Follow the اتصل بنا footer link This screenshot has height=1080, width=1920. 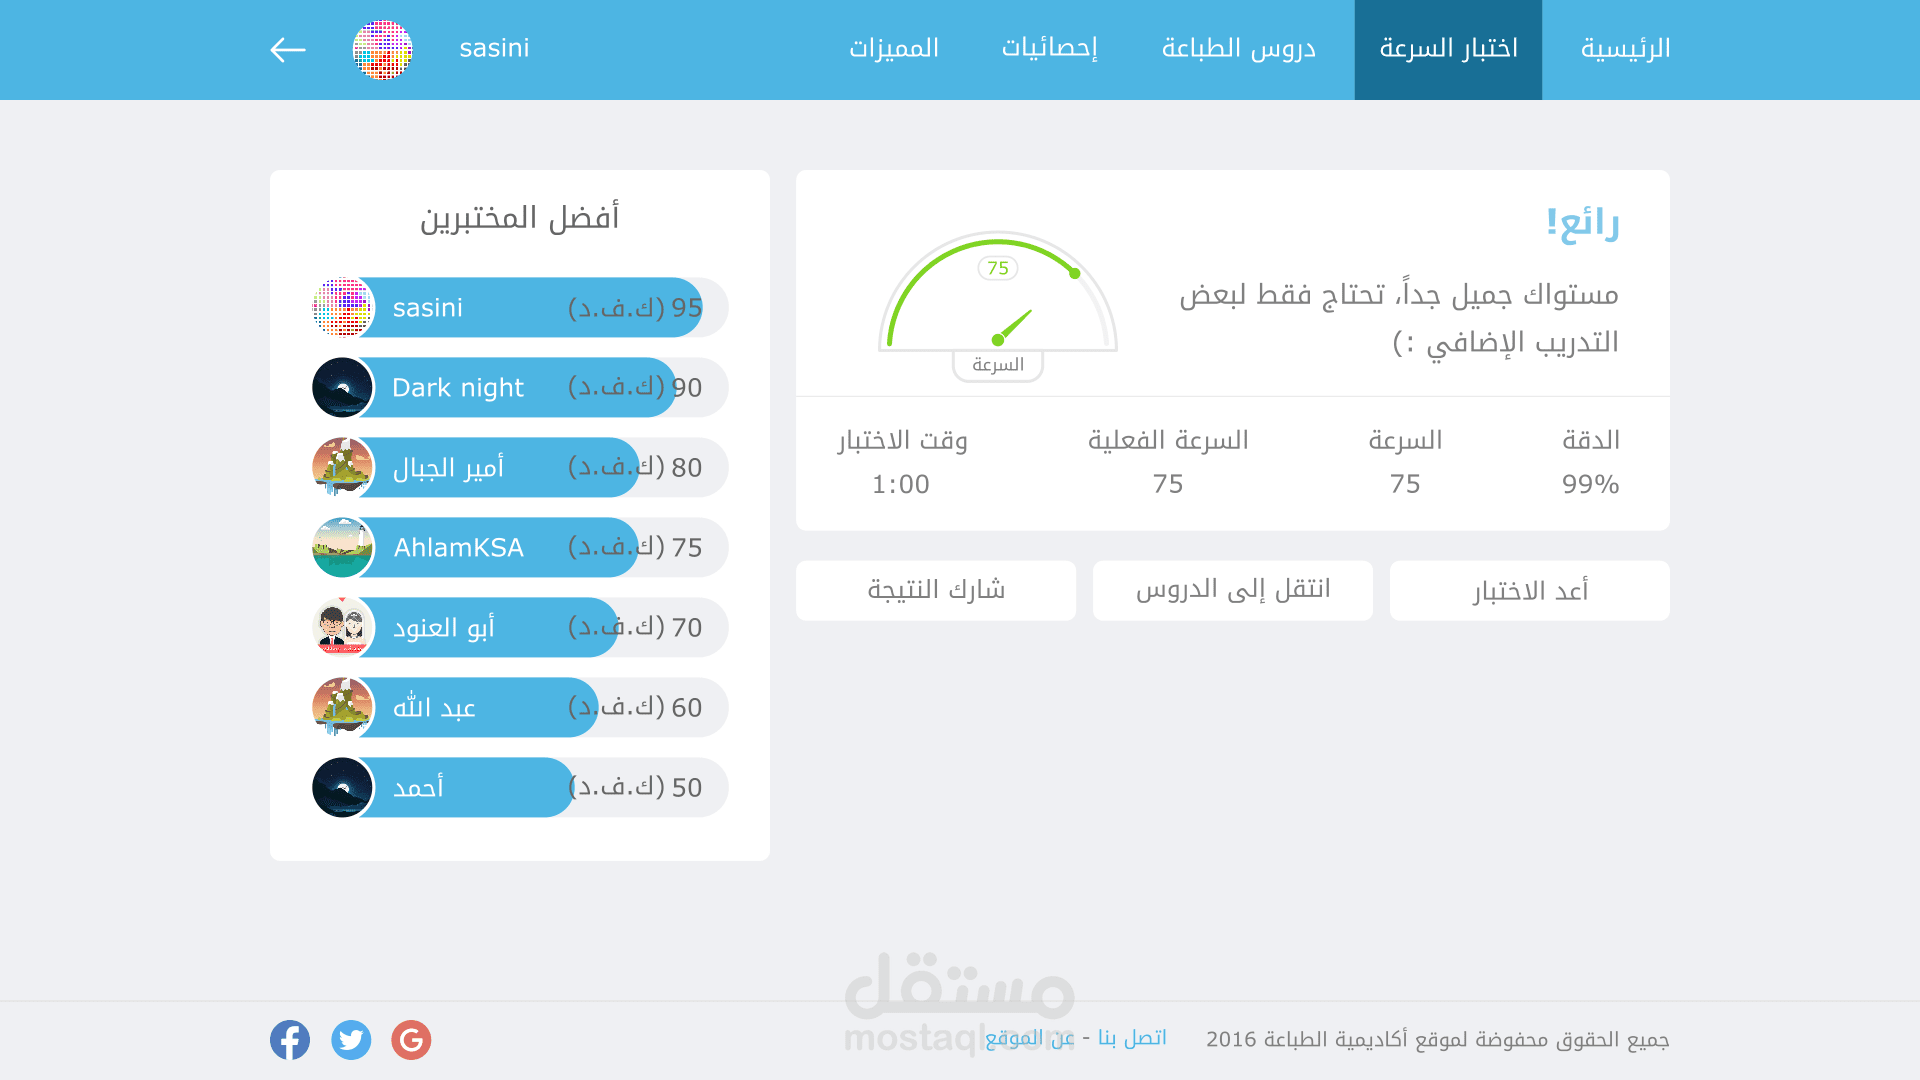(1132, 1038)
